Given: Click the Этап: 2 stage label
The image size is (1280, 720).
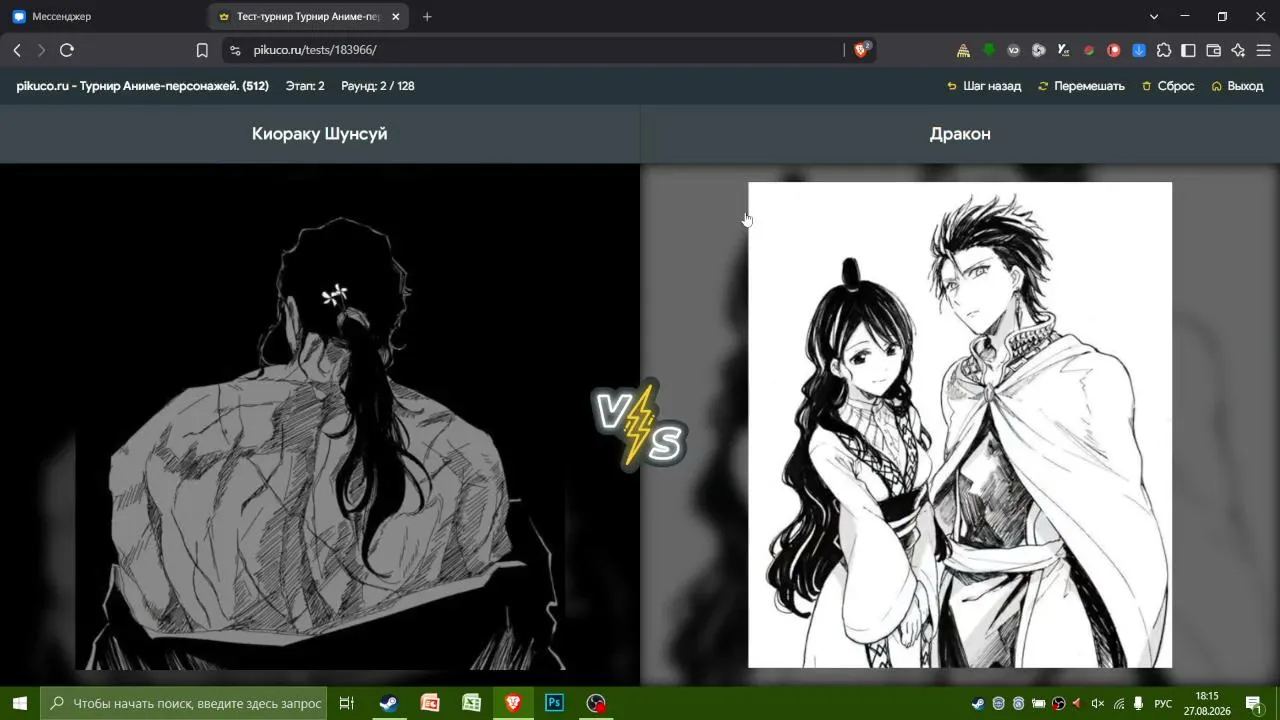Looking at the screenshot, I should (305, 86).
